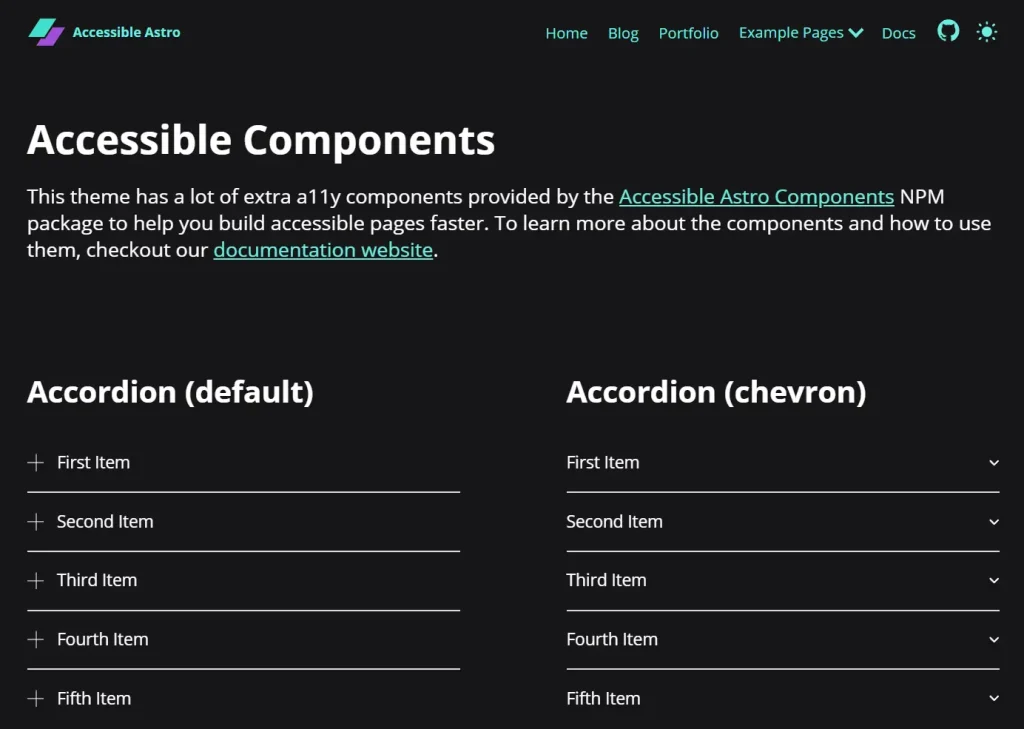1024x729 pixels.
Task: Open the Portfolio page
Action: pyautogui.click(x=688, y=33)
